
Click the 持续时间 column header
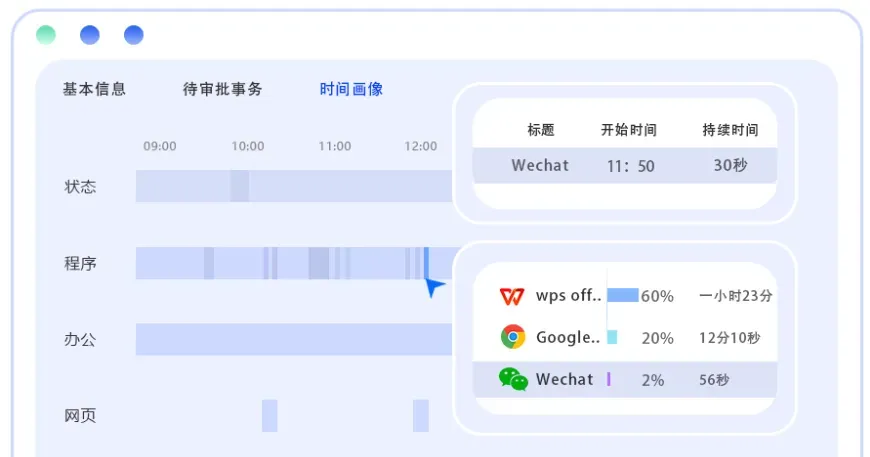pos(730,130)
